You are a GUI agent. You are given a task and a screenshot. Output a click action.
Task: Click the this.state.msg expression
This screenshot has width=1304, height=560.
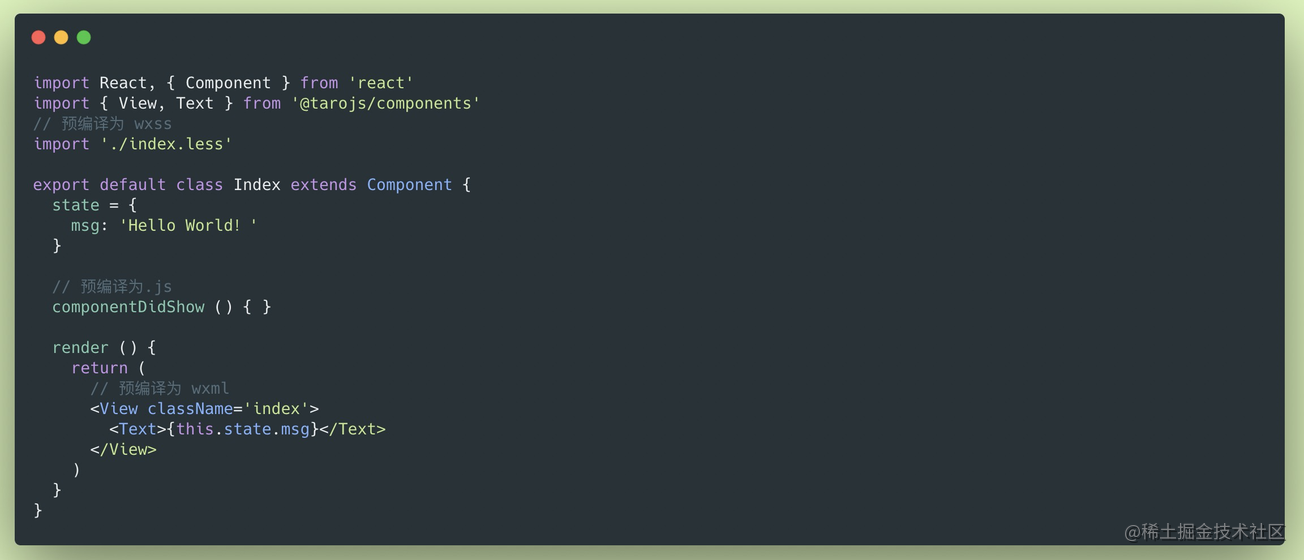click(x=243, y=429)
